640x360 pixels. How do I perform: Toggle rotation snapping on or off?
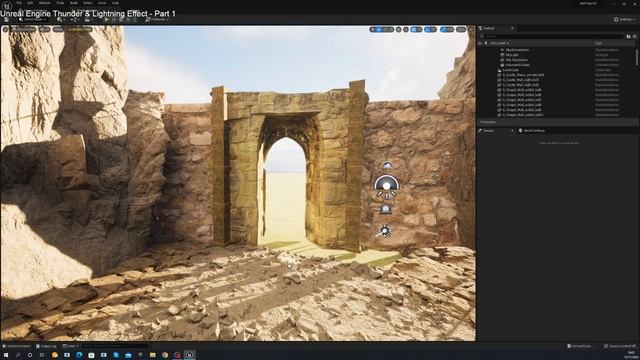coord(427,29)
